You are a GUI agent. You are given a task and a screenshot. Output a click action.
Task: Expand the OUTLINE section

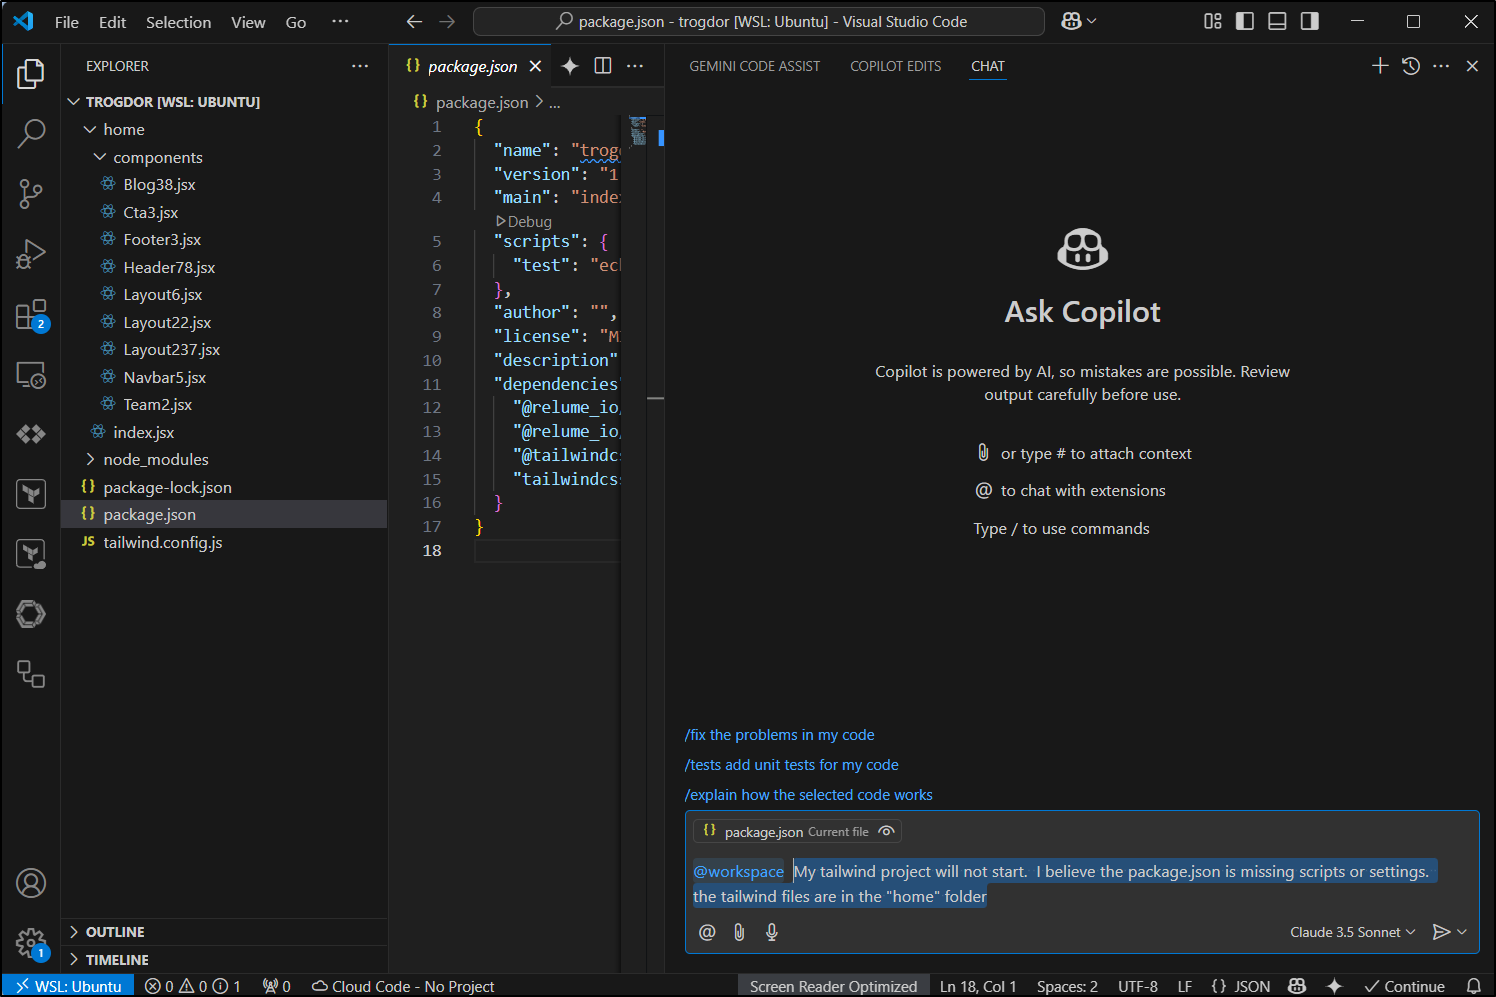click(224, 932)
